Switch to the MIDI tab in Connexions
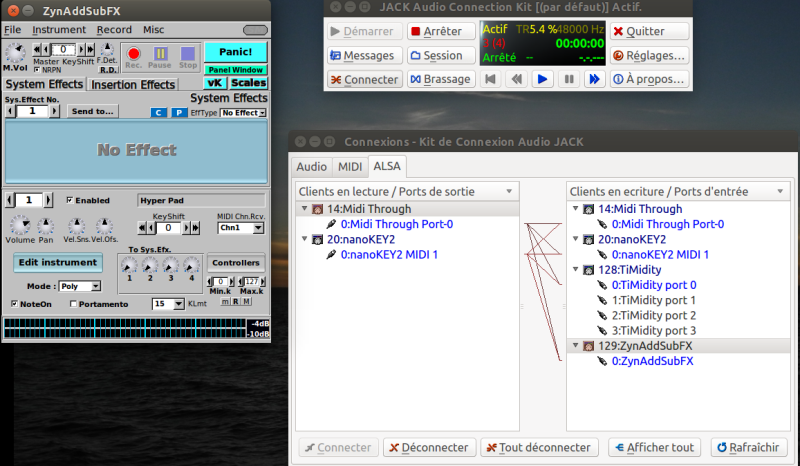800x466 pixels. tap(350, 167)
